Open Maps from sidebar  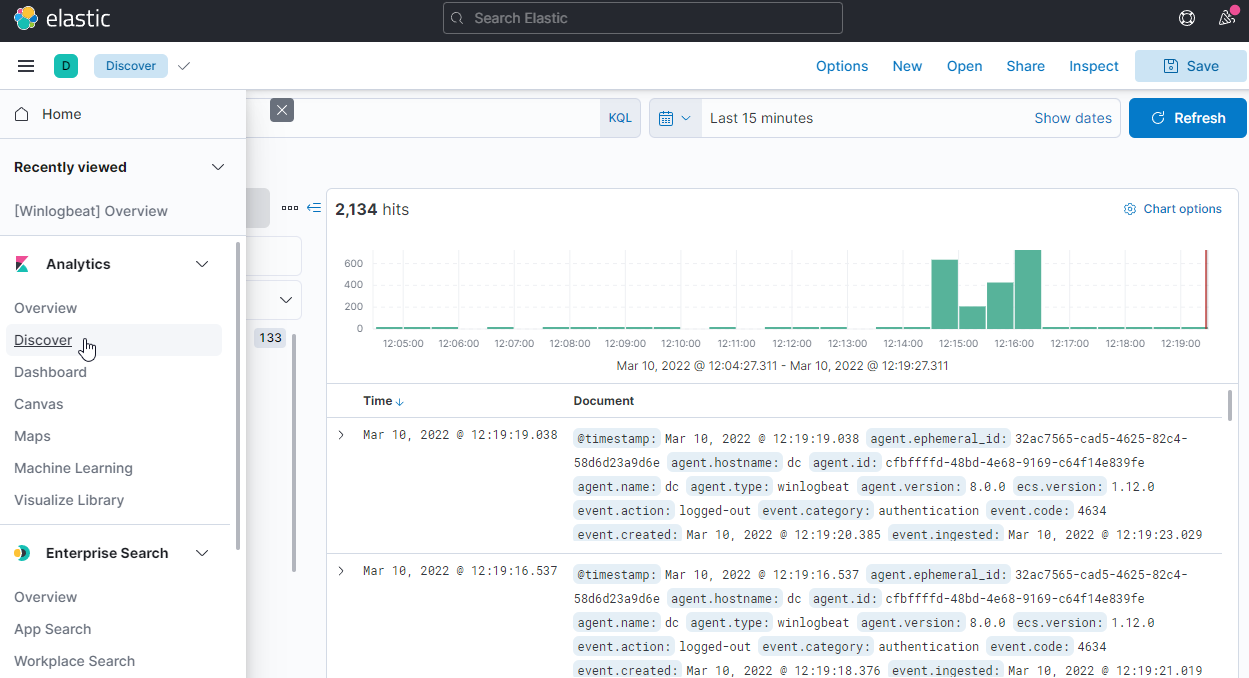[x=32, y=436]
